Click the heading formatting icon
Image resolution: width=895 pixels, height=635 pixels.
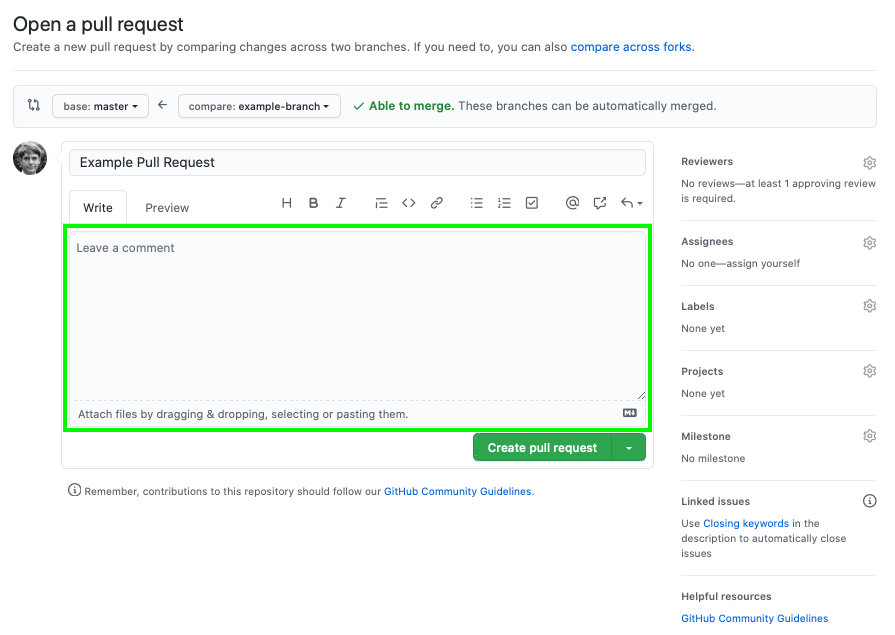(287, 203)
